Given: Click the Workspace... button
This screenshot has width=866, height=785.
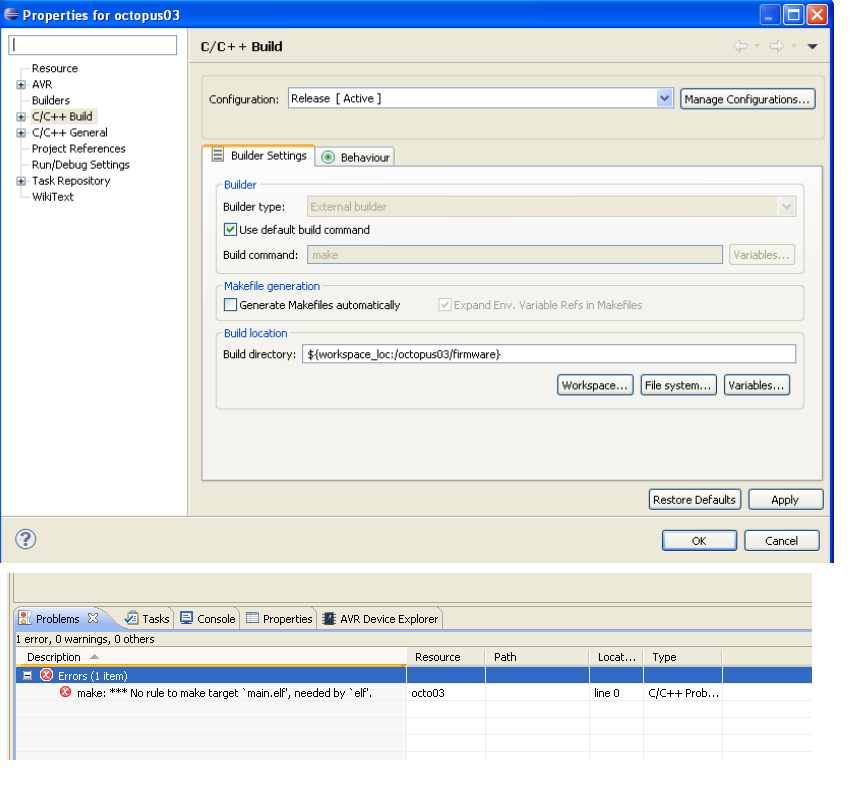Looking at the screenshot, I should 595,385.
